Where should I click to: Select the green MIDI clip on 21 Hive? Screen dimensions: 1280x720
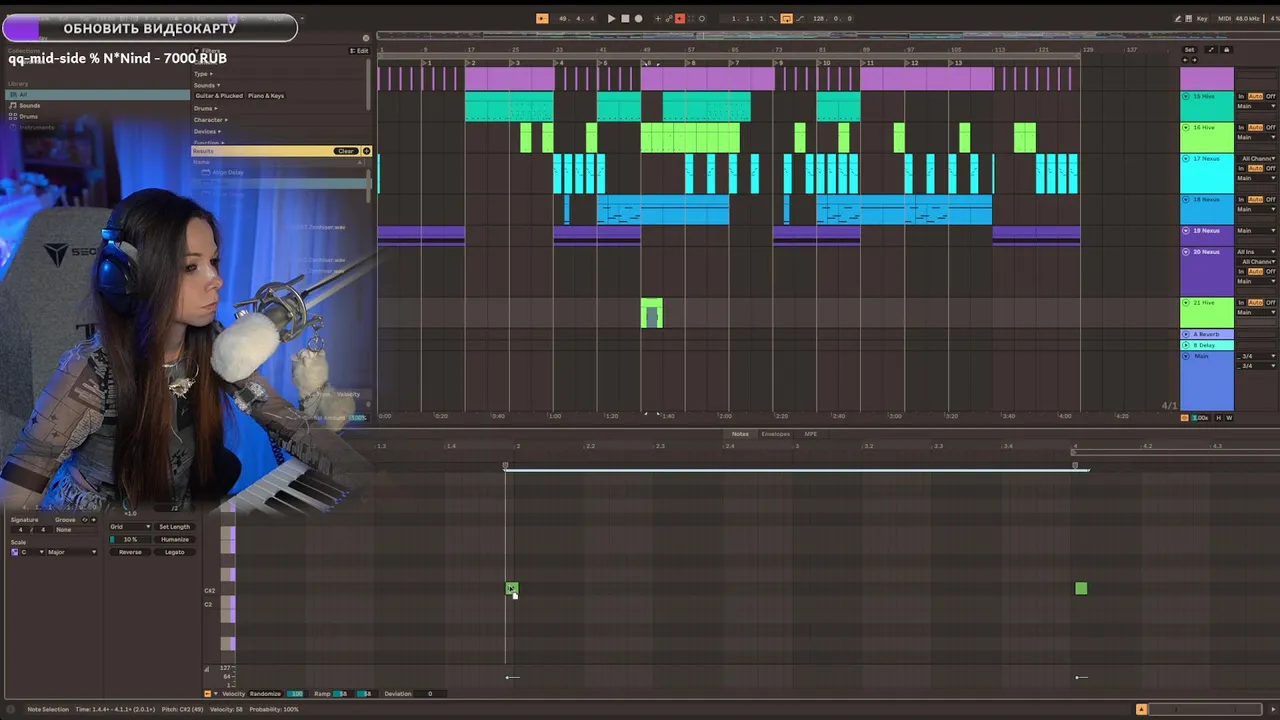(x=651, y=313)
